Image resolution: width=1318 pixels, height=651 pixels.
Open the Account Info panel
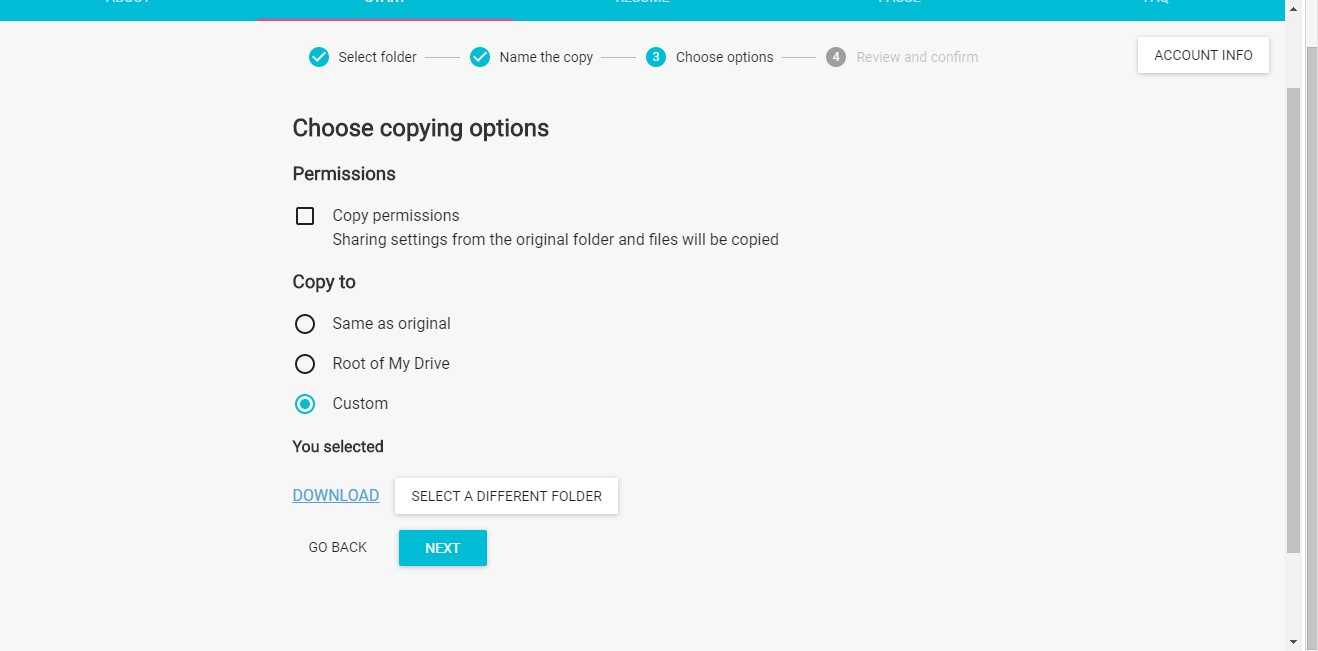[x=1203, y=56]
